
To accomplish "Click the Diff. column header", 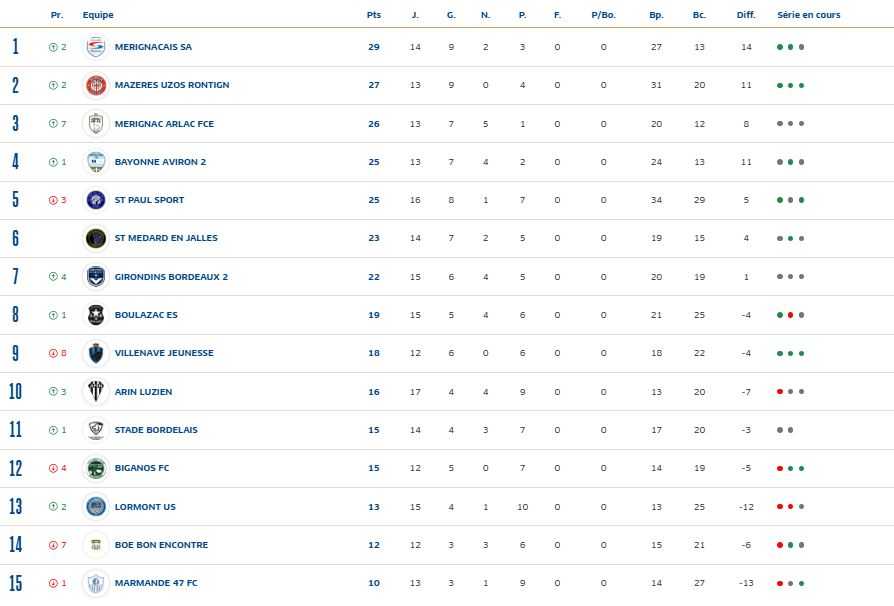I will click(746, 15).
